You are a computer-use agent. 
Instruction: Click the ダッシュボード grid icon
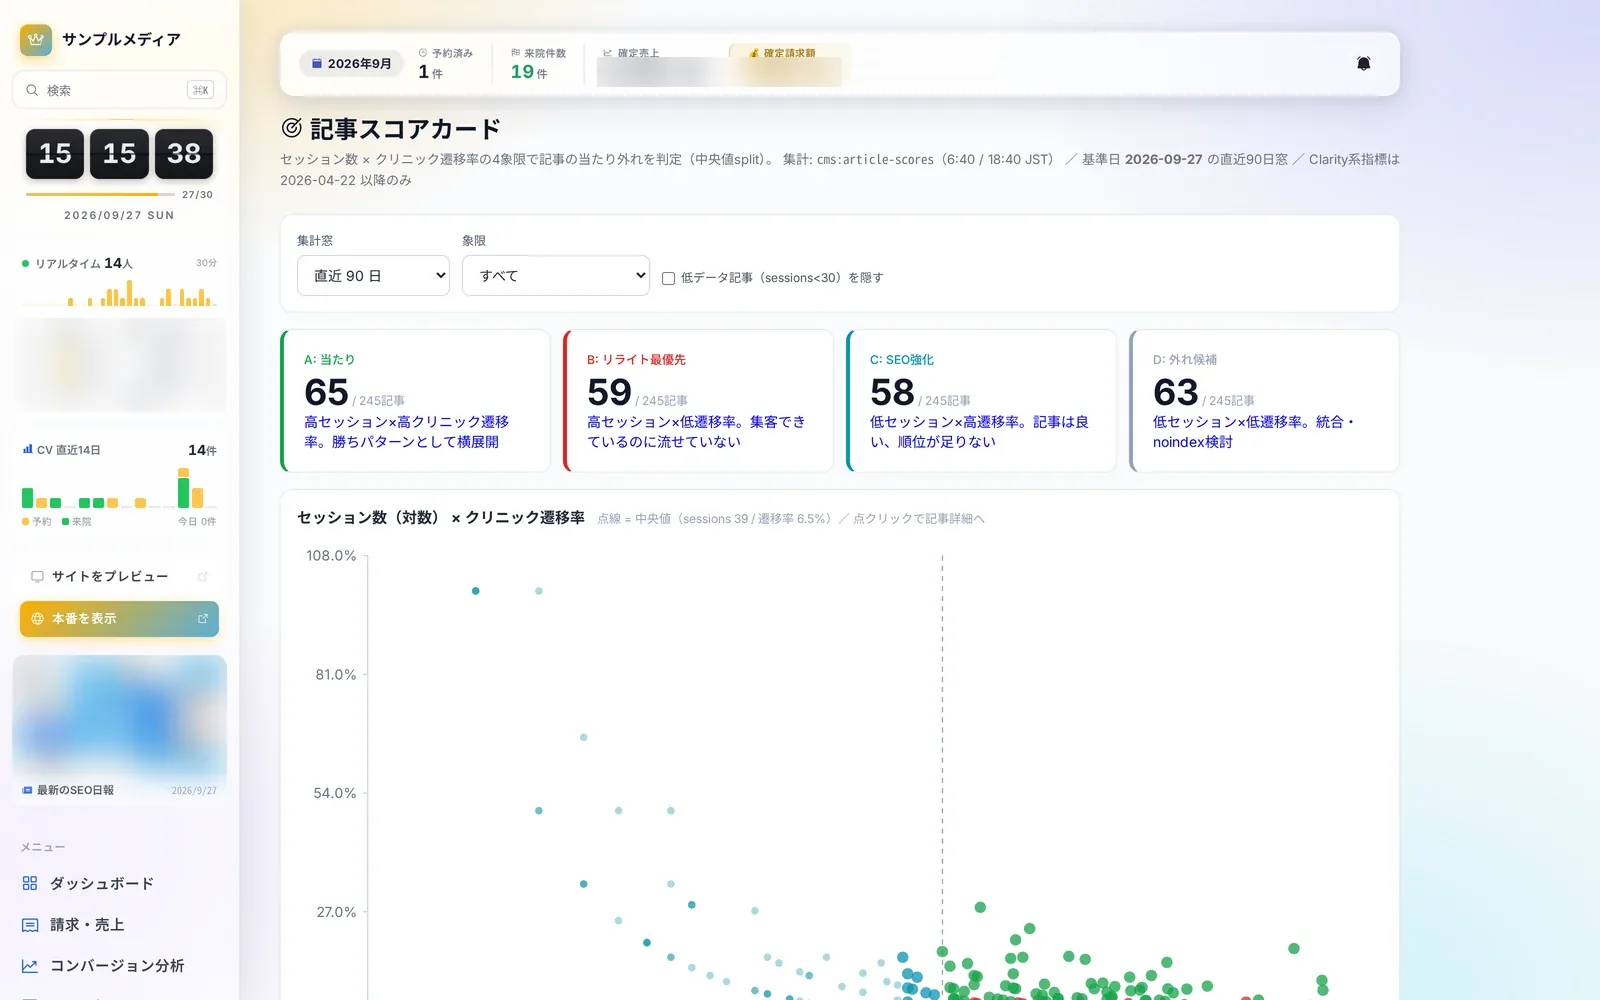[30, 884]
